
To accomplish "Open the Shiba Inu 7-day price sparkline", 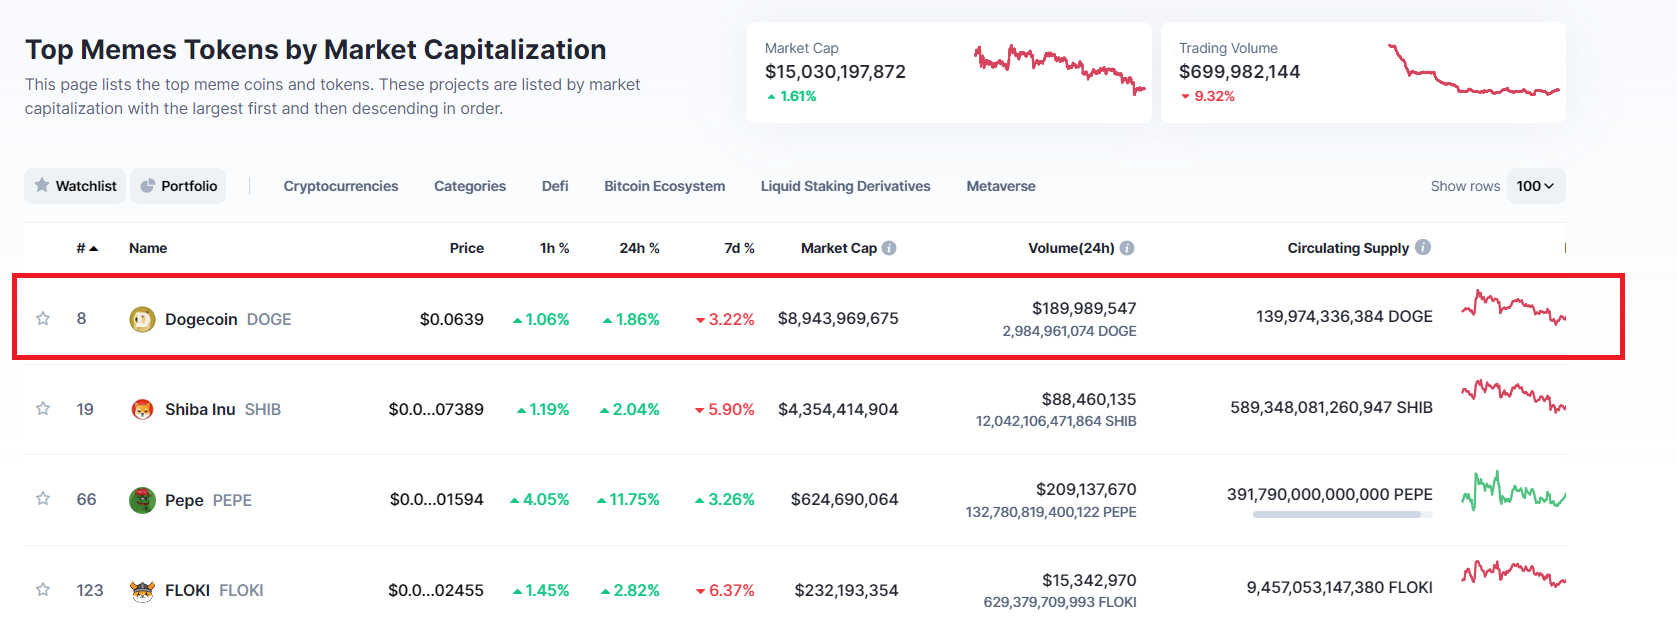I will click(1513, 396).
